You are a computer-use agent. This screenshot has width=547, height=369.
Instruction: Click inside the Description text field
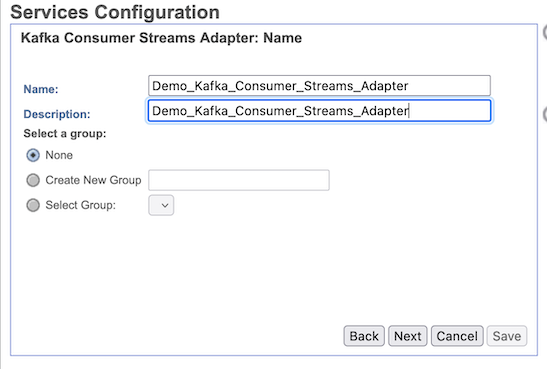click(x=319, y=111)
